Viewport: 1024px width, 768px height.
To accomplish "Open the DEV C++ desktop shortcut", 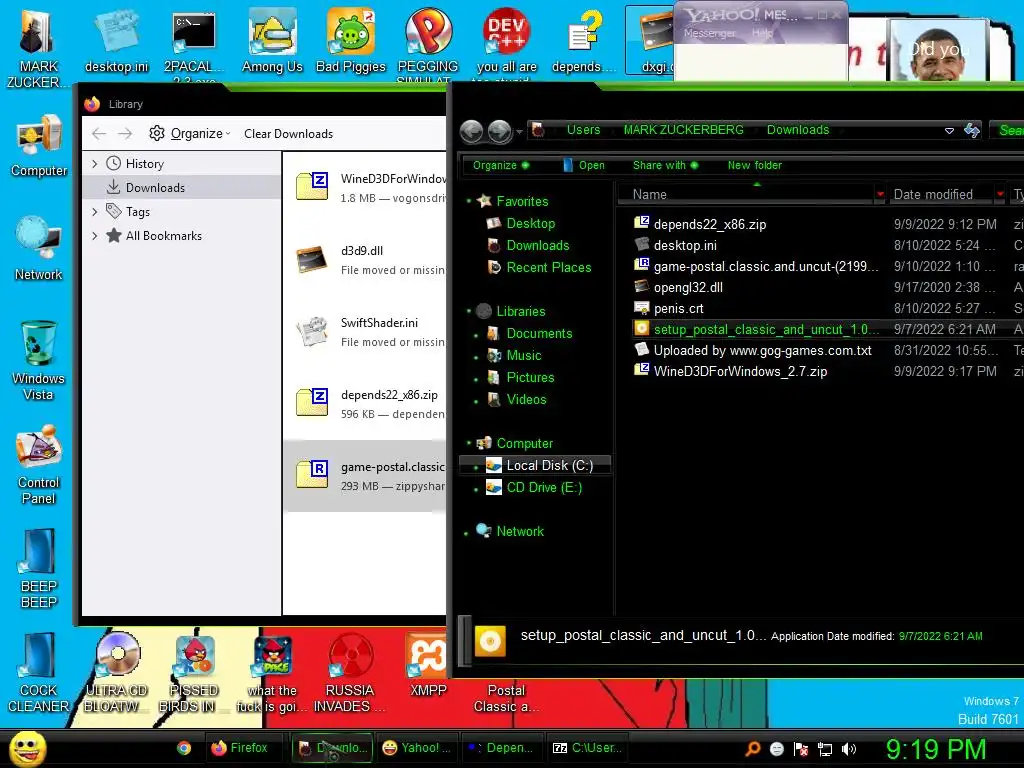I will (x=506, y=40).
